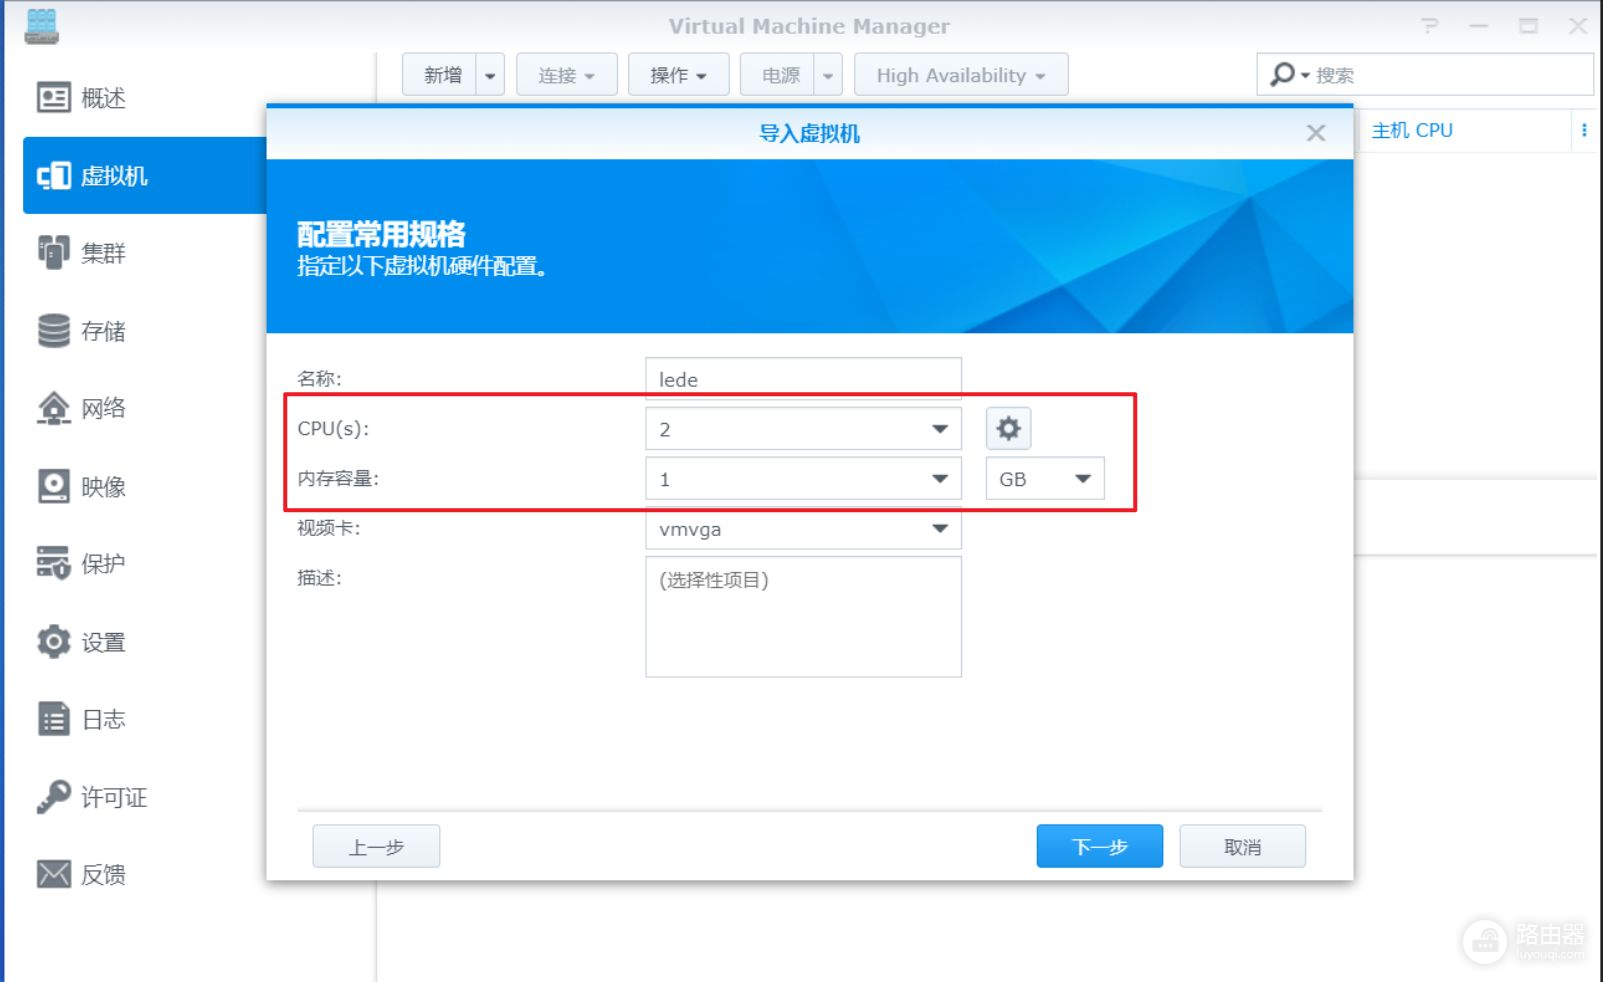Click the search magnifier icon
Viewport: 1603px width, 982px height.
pos(1282,74)
